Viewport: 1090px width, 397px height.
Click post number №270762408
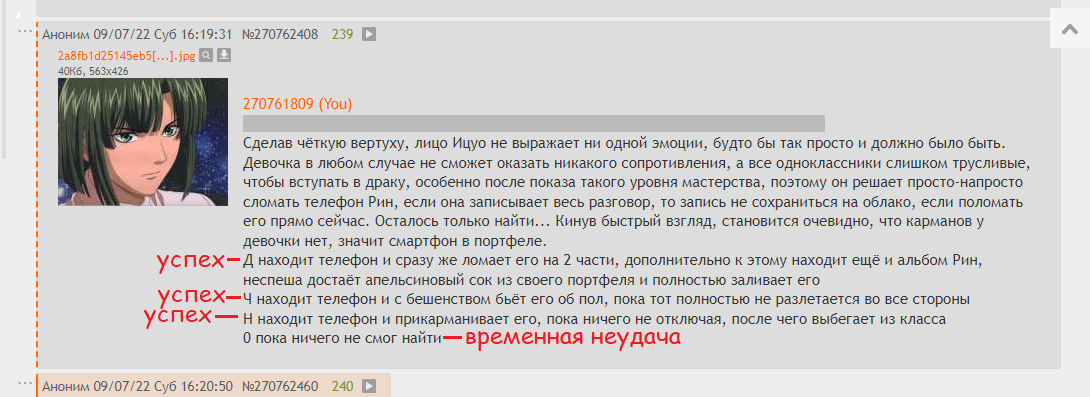[280, 34]
